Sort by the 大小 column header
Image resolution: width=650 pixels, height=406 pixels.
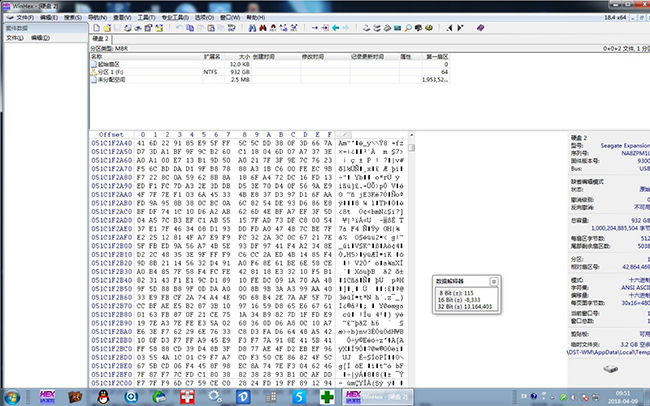click(238, 56)
